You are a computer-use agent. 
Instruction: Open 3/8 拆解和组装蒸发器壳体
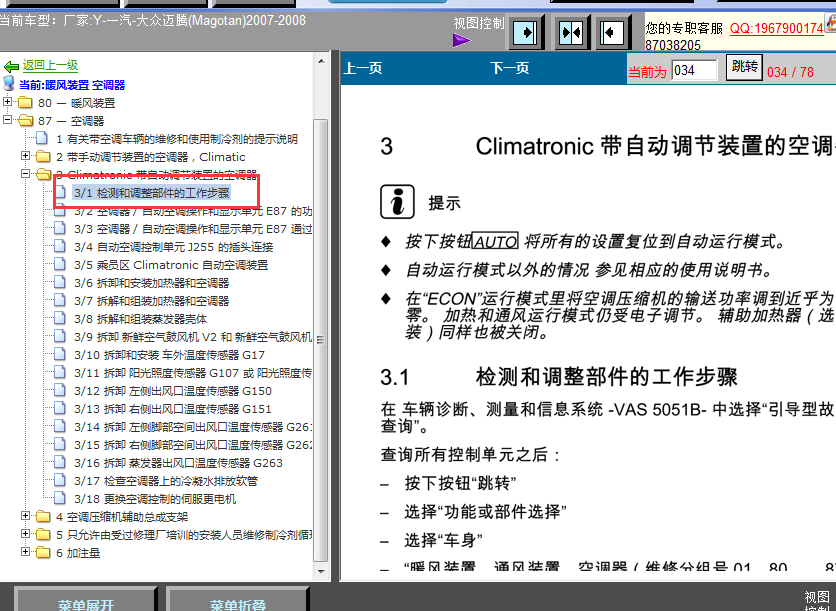coord(140,319)
